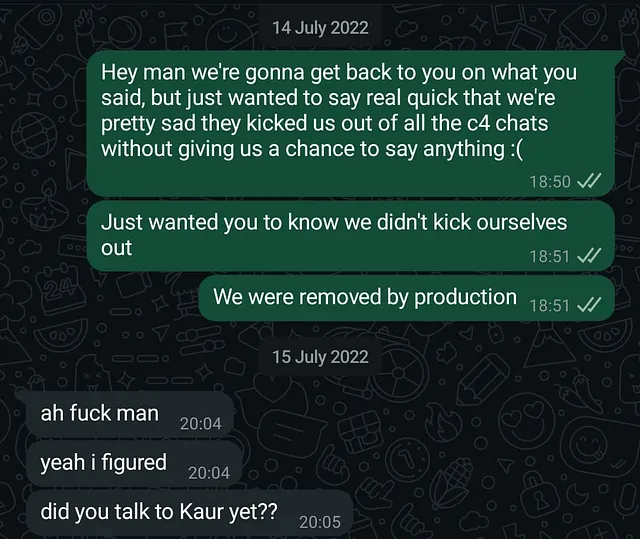Click the double-tick on 'We were removed by production'
640x539 pixels.
[589, 305]
